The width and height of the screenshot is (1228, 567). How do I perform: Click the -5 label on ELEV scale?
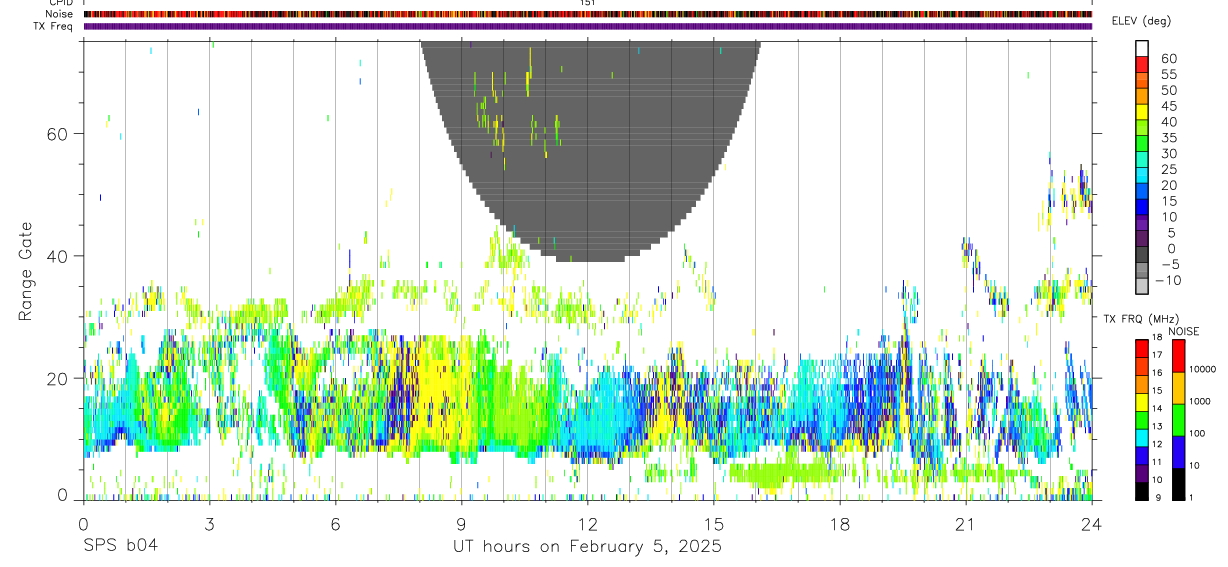(1169, 265)
